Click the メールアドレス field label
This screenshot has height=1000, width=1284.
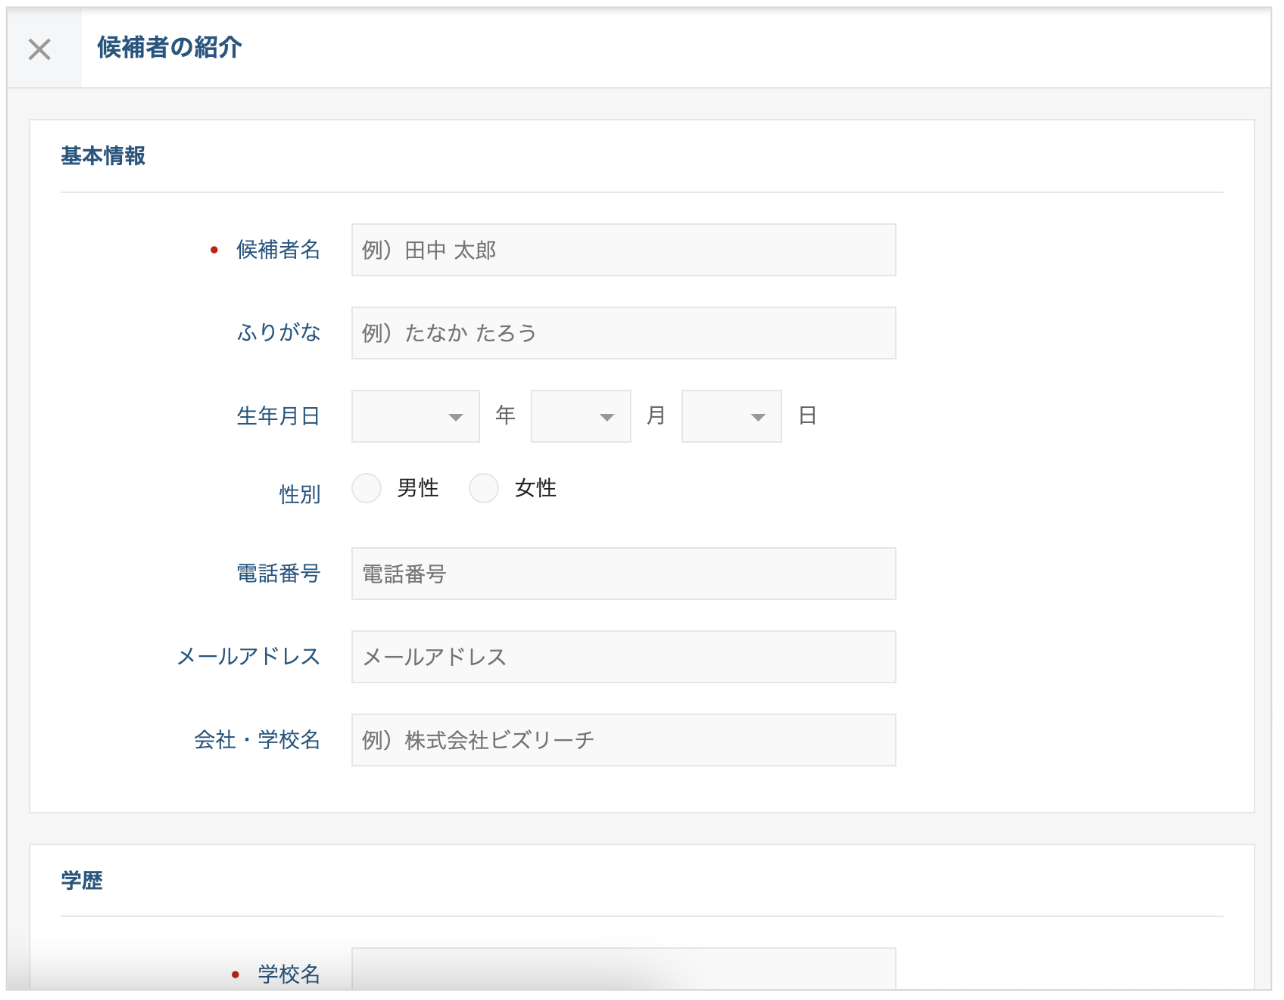(249, 657)
